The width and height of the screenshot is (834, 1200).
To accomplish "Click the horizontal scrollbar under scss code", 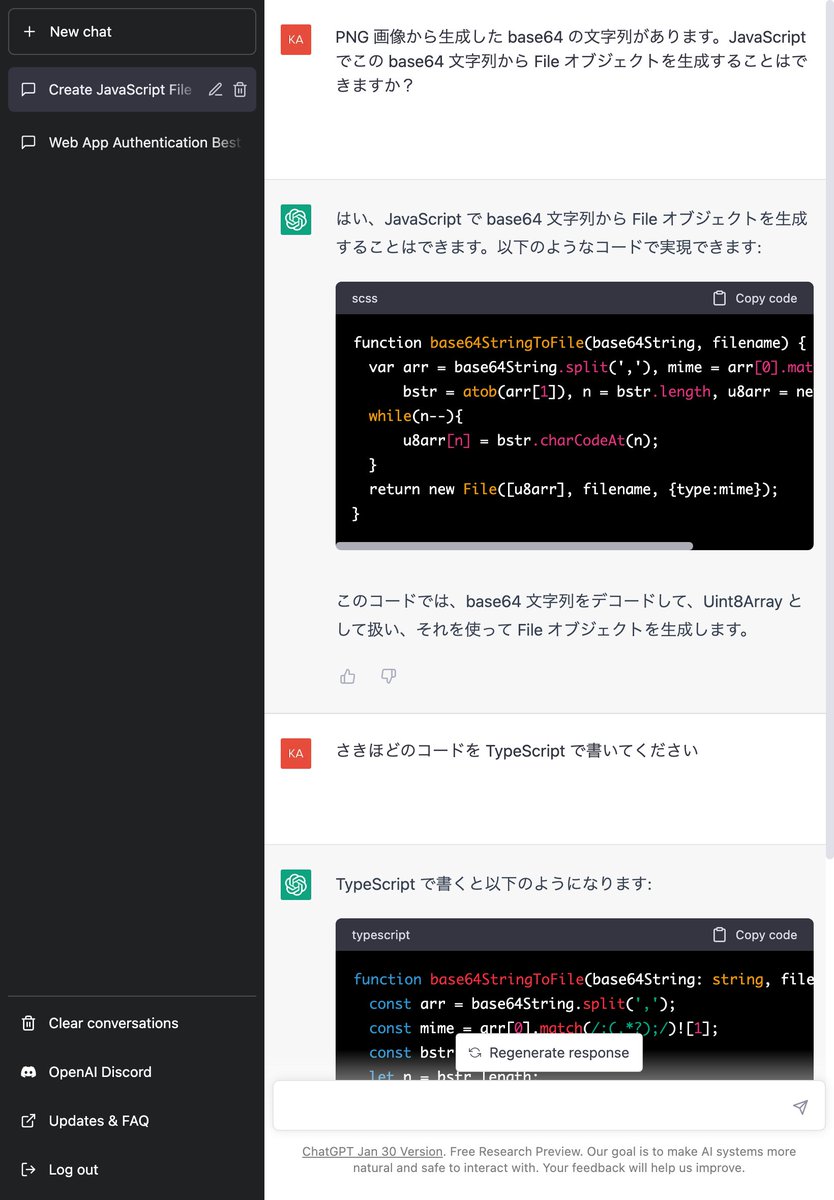I will pyautogui.click(x=514, y=546).
